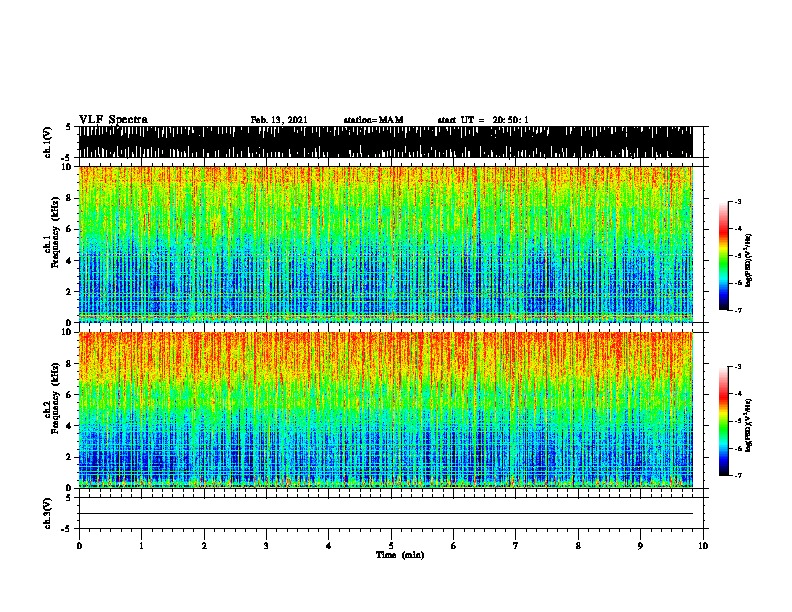The image size is (792, 612).
Task: Select the "ch.1(V)" axis label
Action: coord(48,142)
